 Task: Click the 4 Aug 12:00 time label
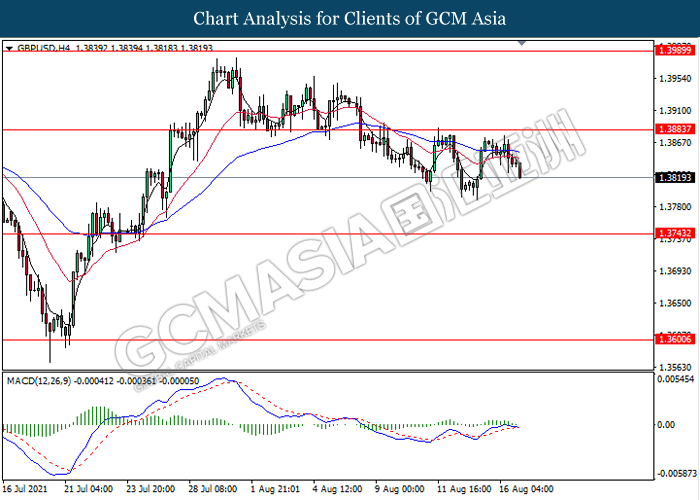(x=337, y=489)
